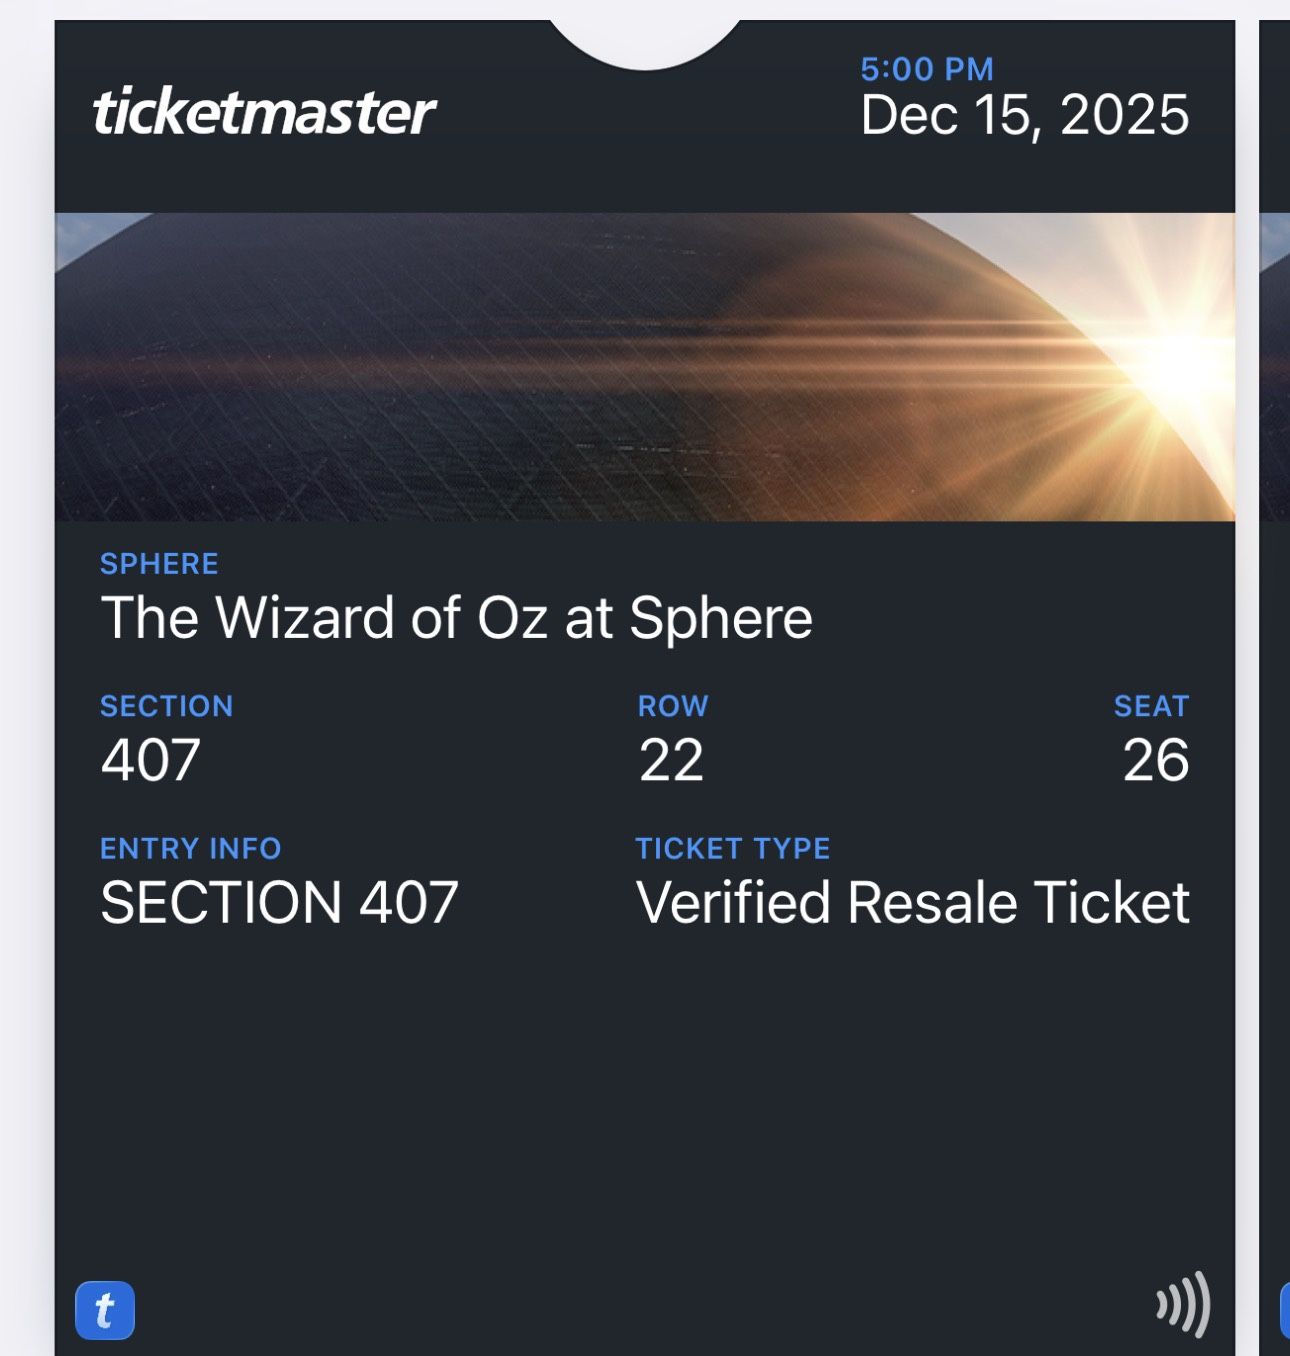Click the Dec 15, 2025 date
Screen dimensions: 1290x1356
(1025, 115)
